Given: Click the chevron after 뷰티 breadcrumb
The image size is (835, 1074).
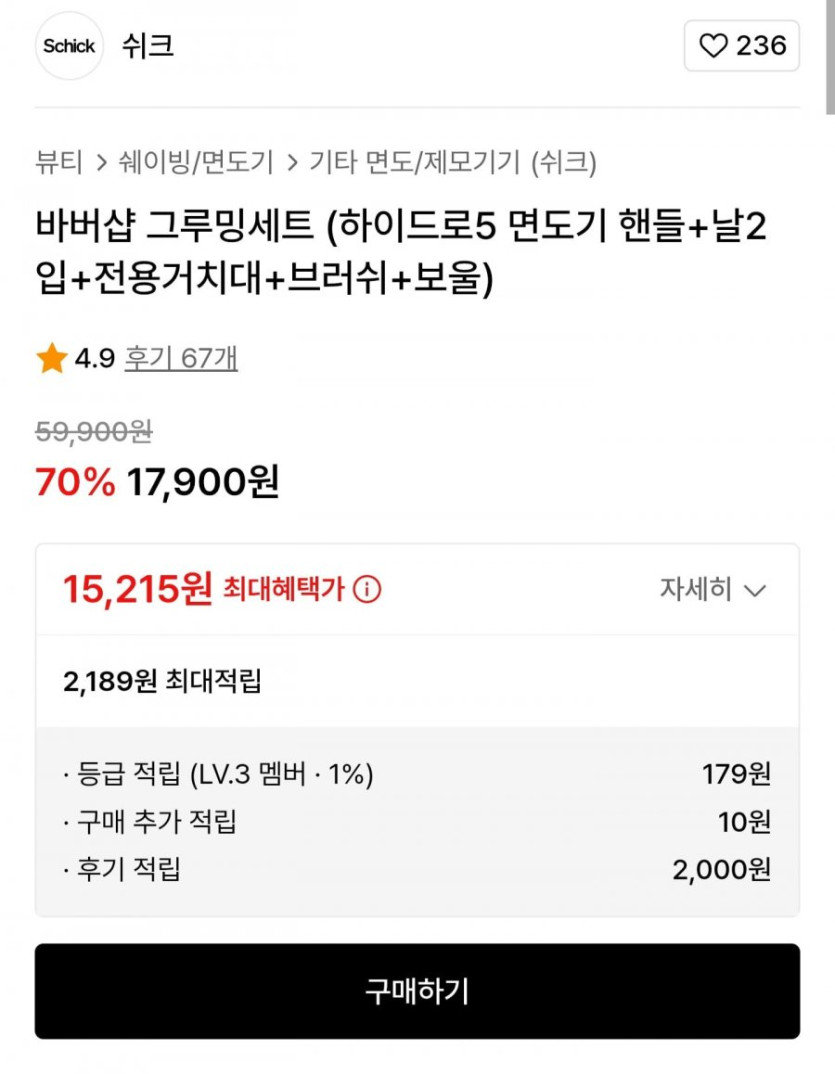Looking at the screenshot, I should point(102,162).
